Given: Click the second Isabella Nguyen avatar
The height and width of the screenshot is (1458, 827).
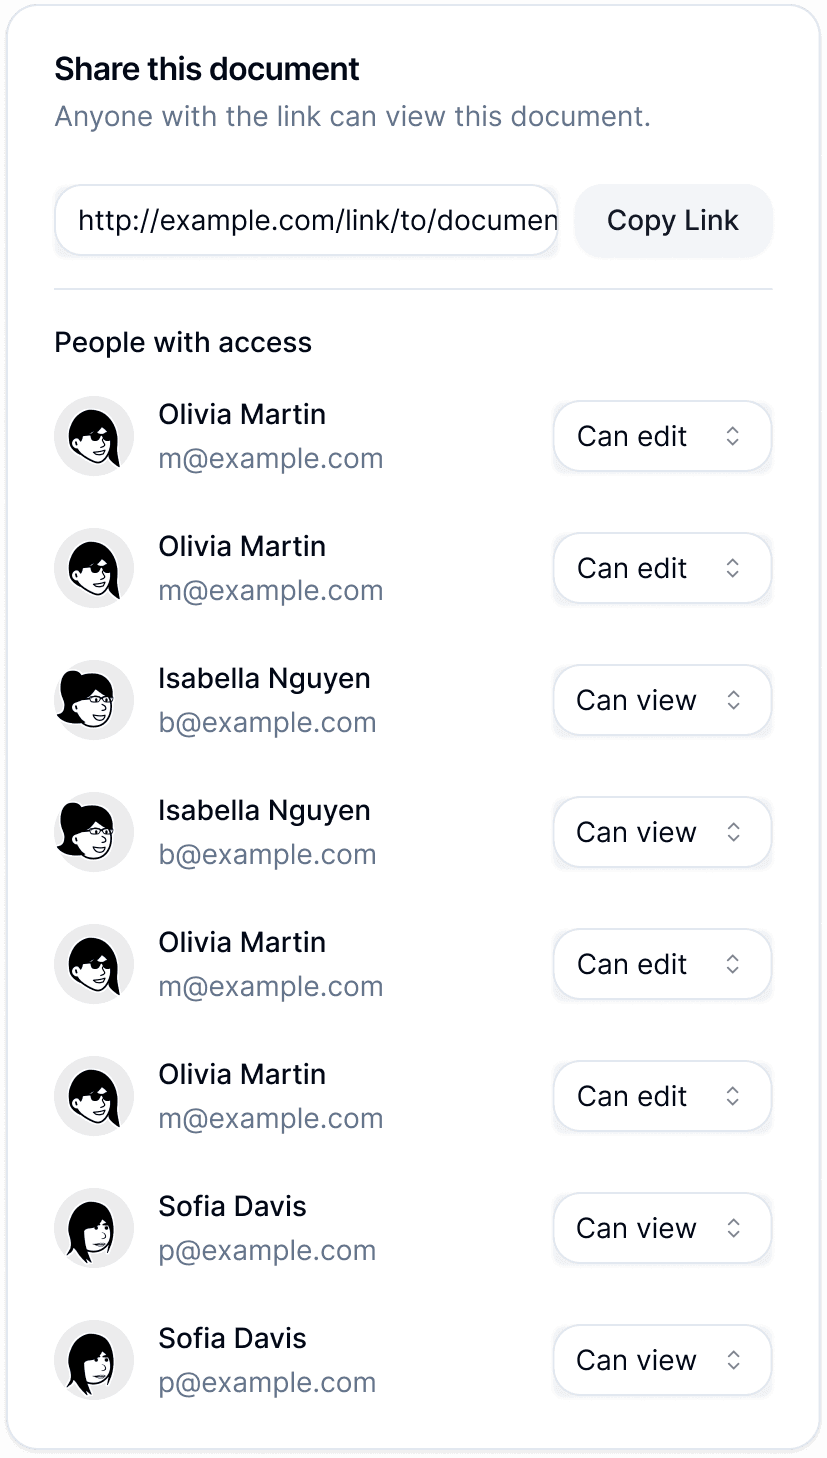Looking at the screenshot, I should pyautogui.click(x=94, y=832).
